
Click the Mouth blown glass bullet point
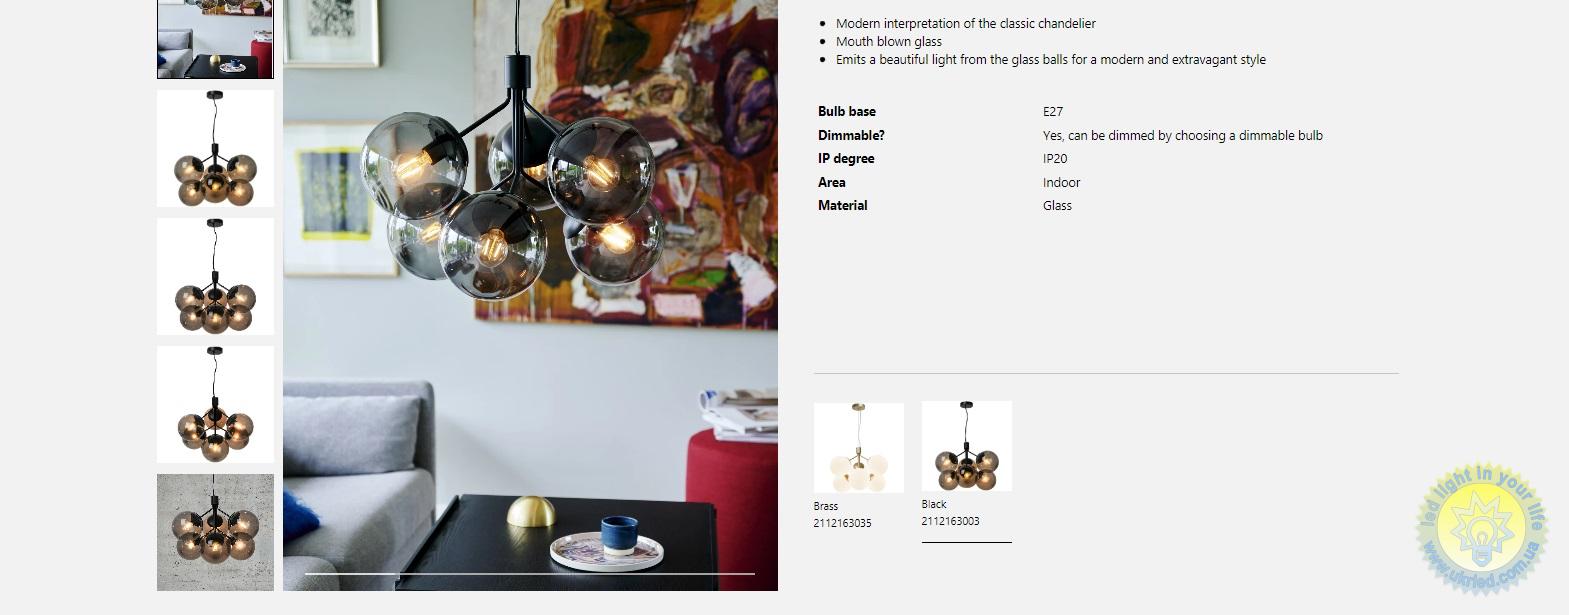889,42
